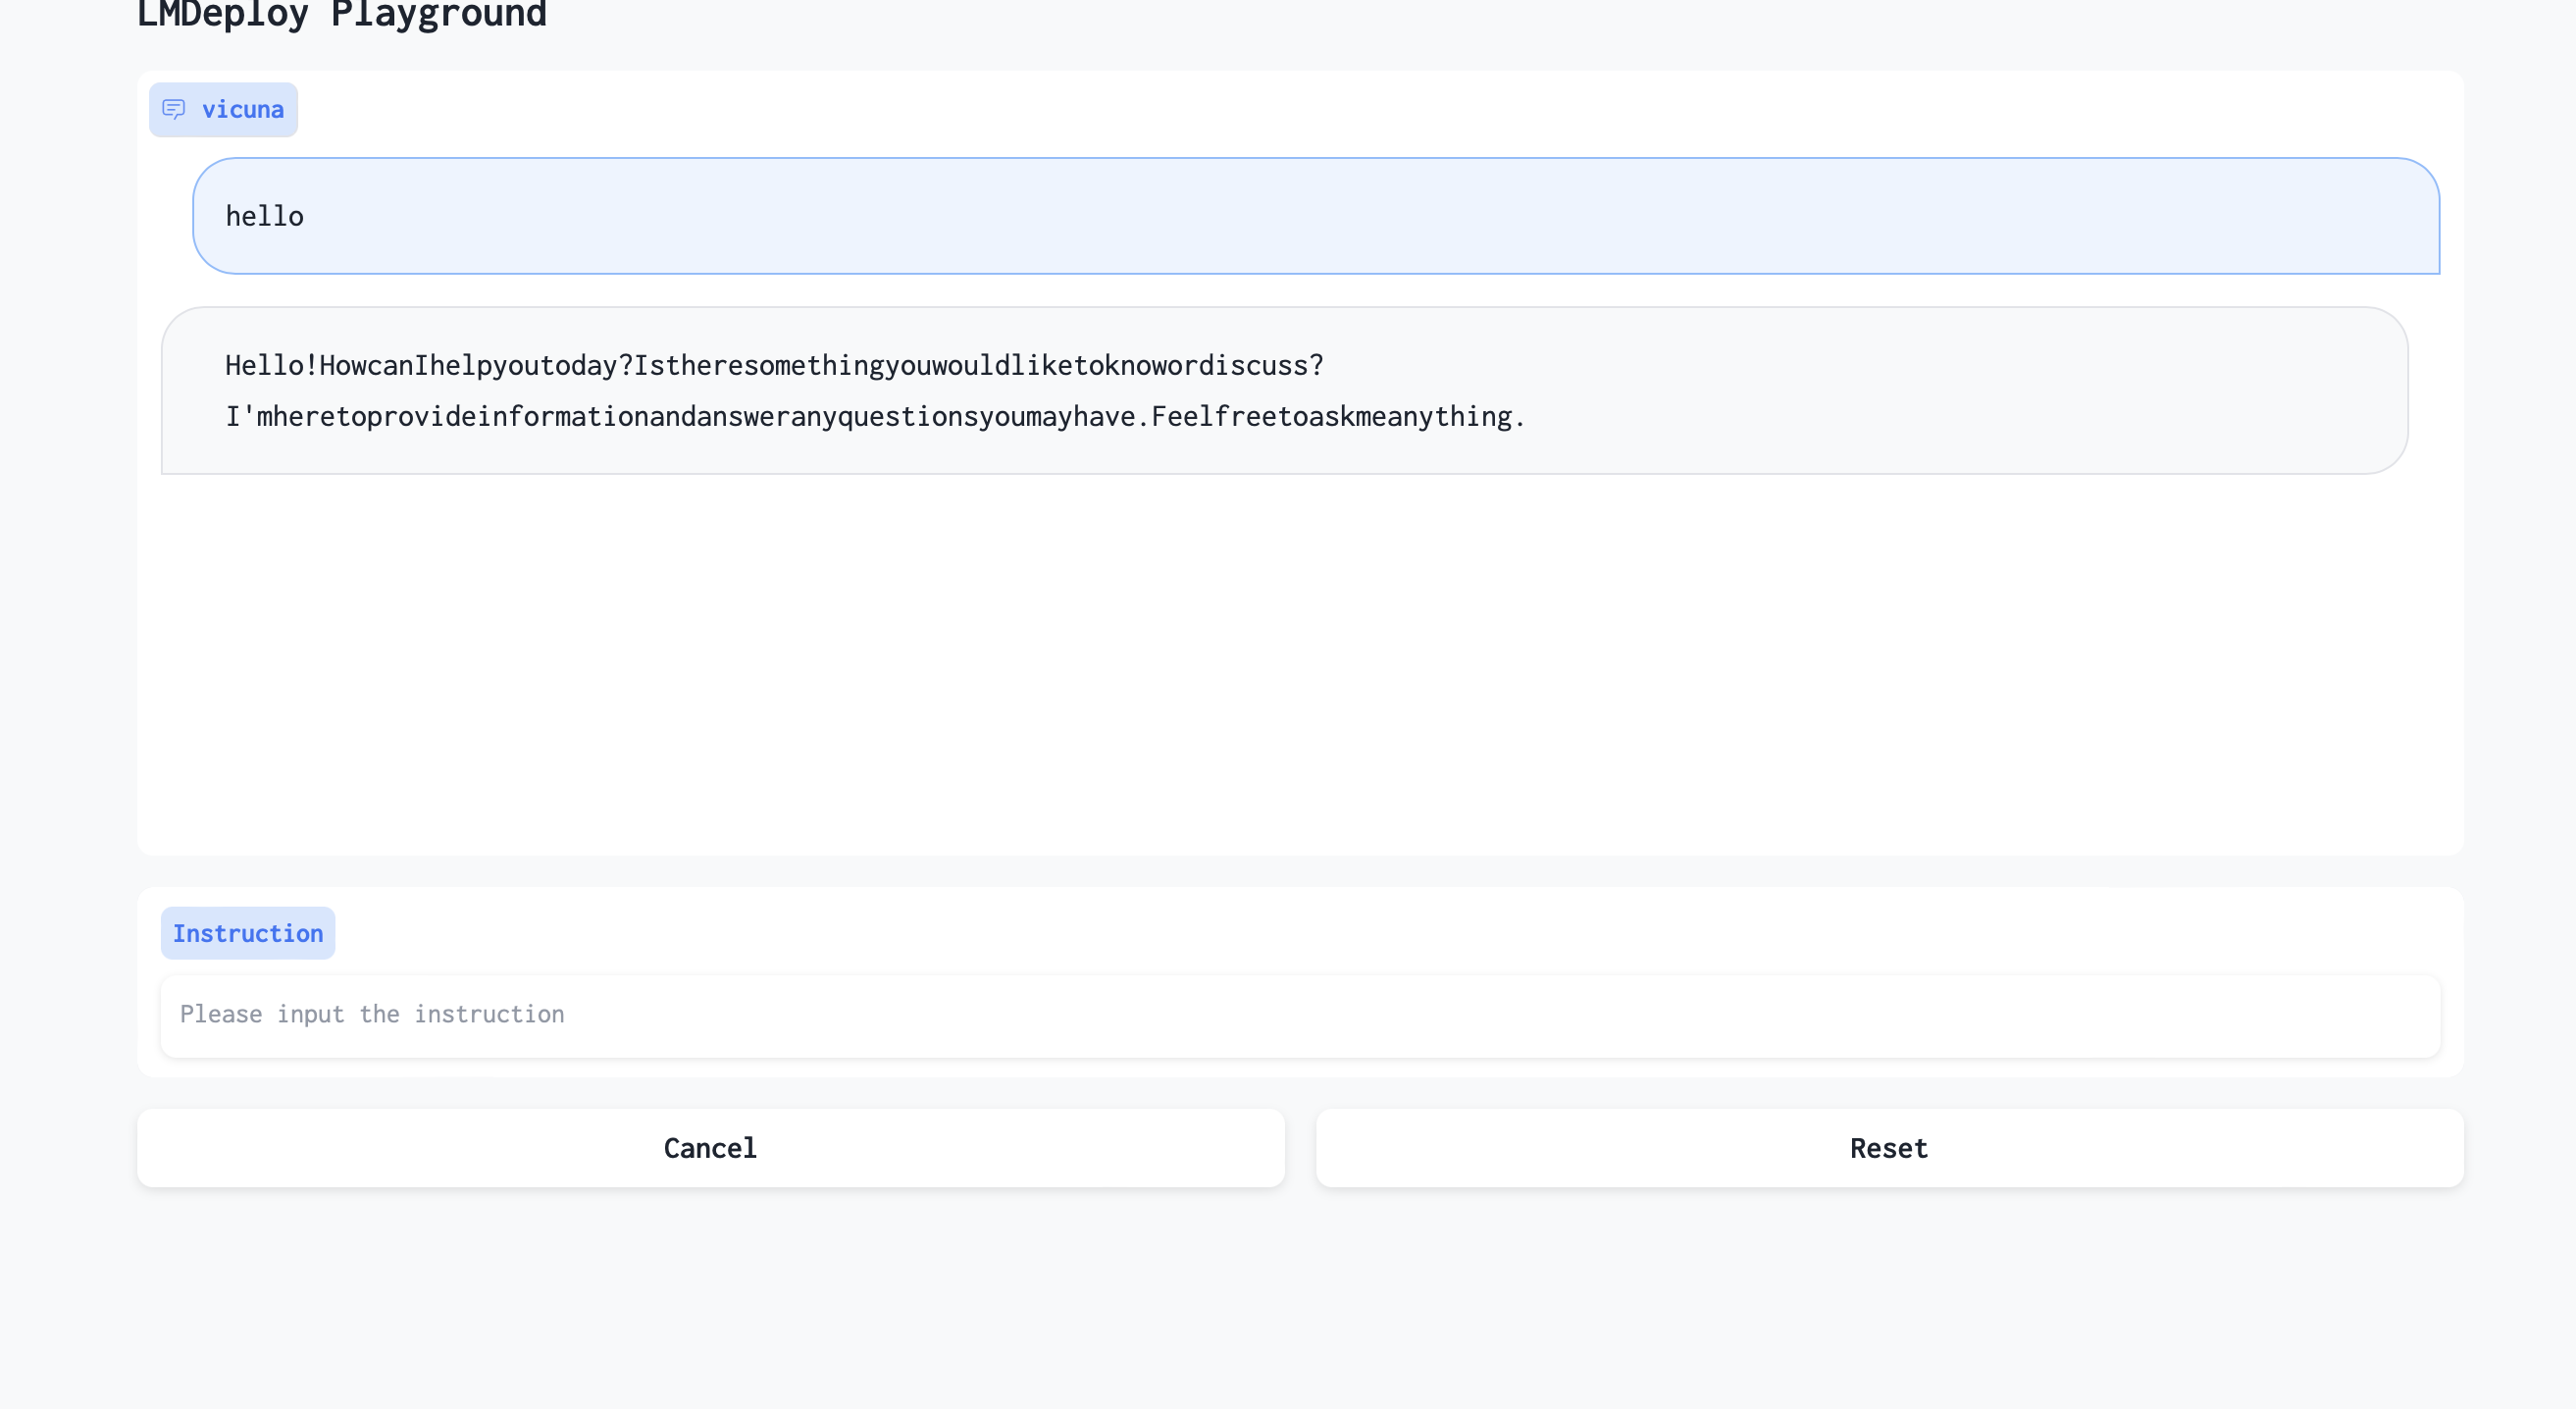
Task: Select the word hello in the user bubble
Action: coord(264,215)
